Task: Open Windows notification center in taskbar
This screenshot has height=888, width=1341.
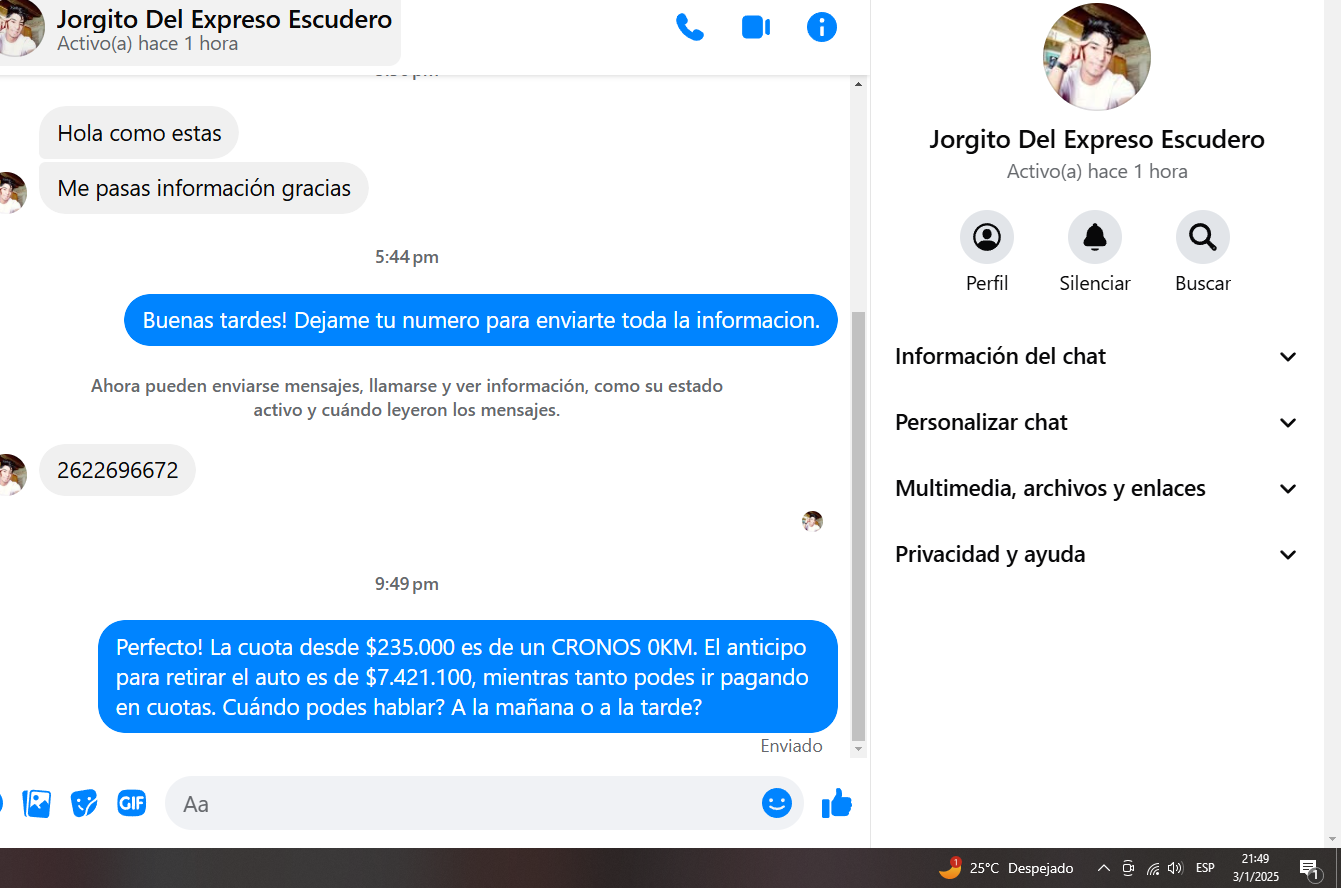Action: coord(1308,868)
